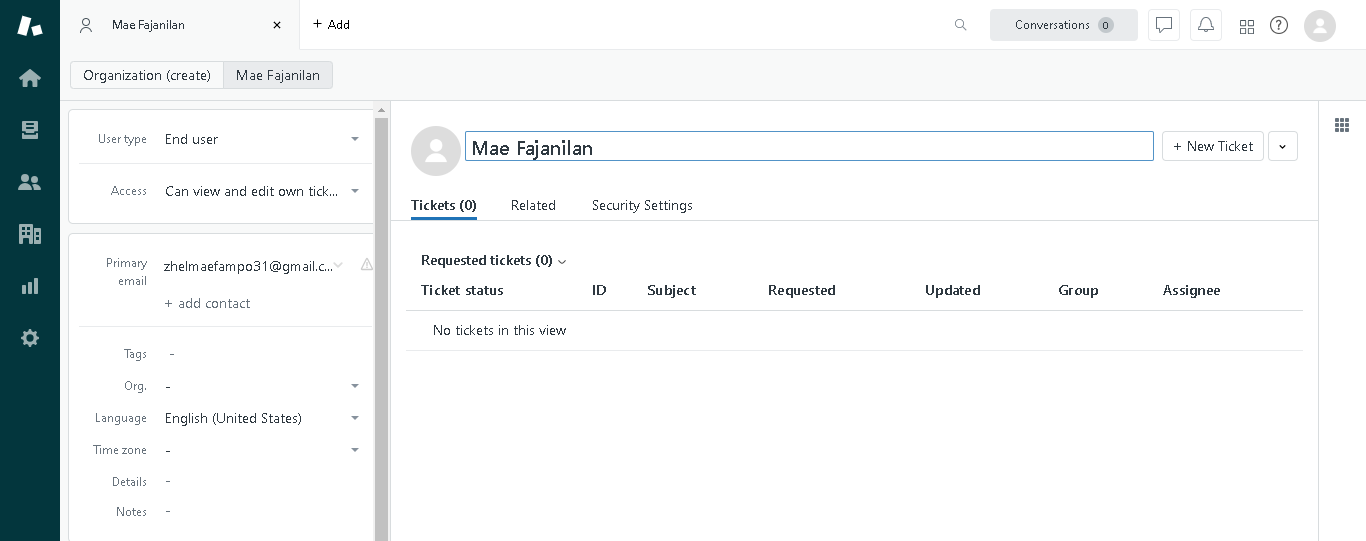Open the chat bubble icon
The width and height of the screenshot is (1366, 541).
coord(1164,25)
